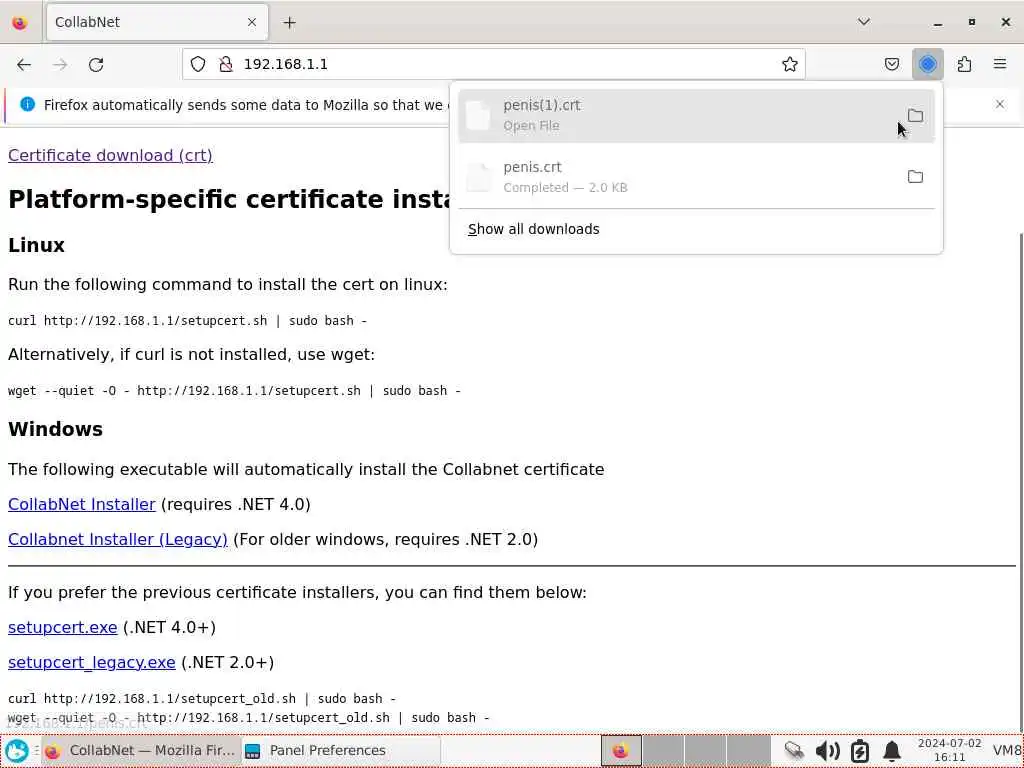This screenshot has height=768, width=1024.
Task: Click the taskbar clock showing 16:11
Action: 949,750
